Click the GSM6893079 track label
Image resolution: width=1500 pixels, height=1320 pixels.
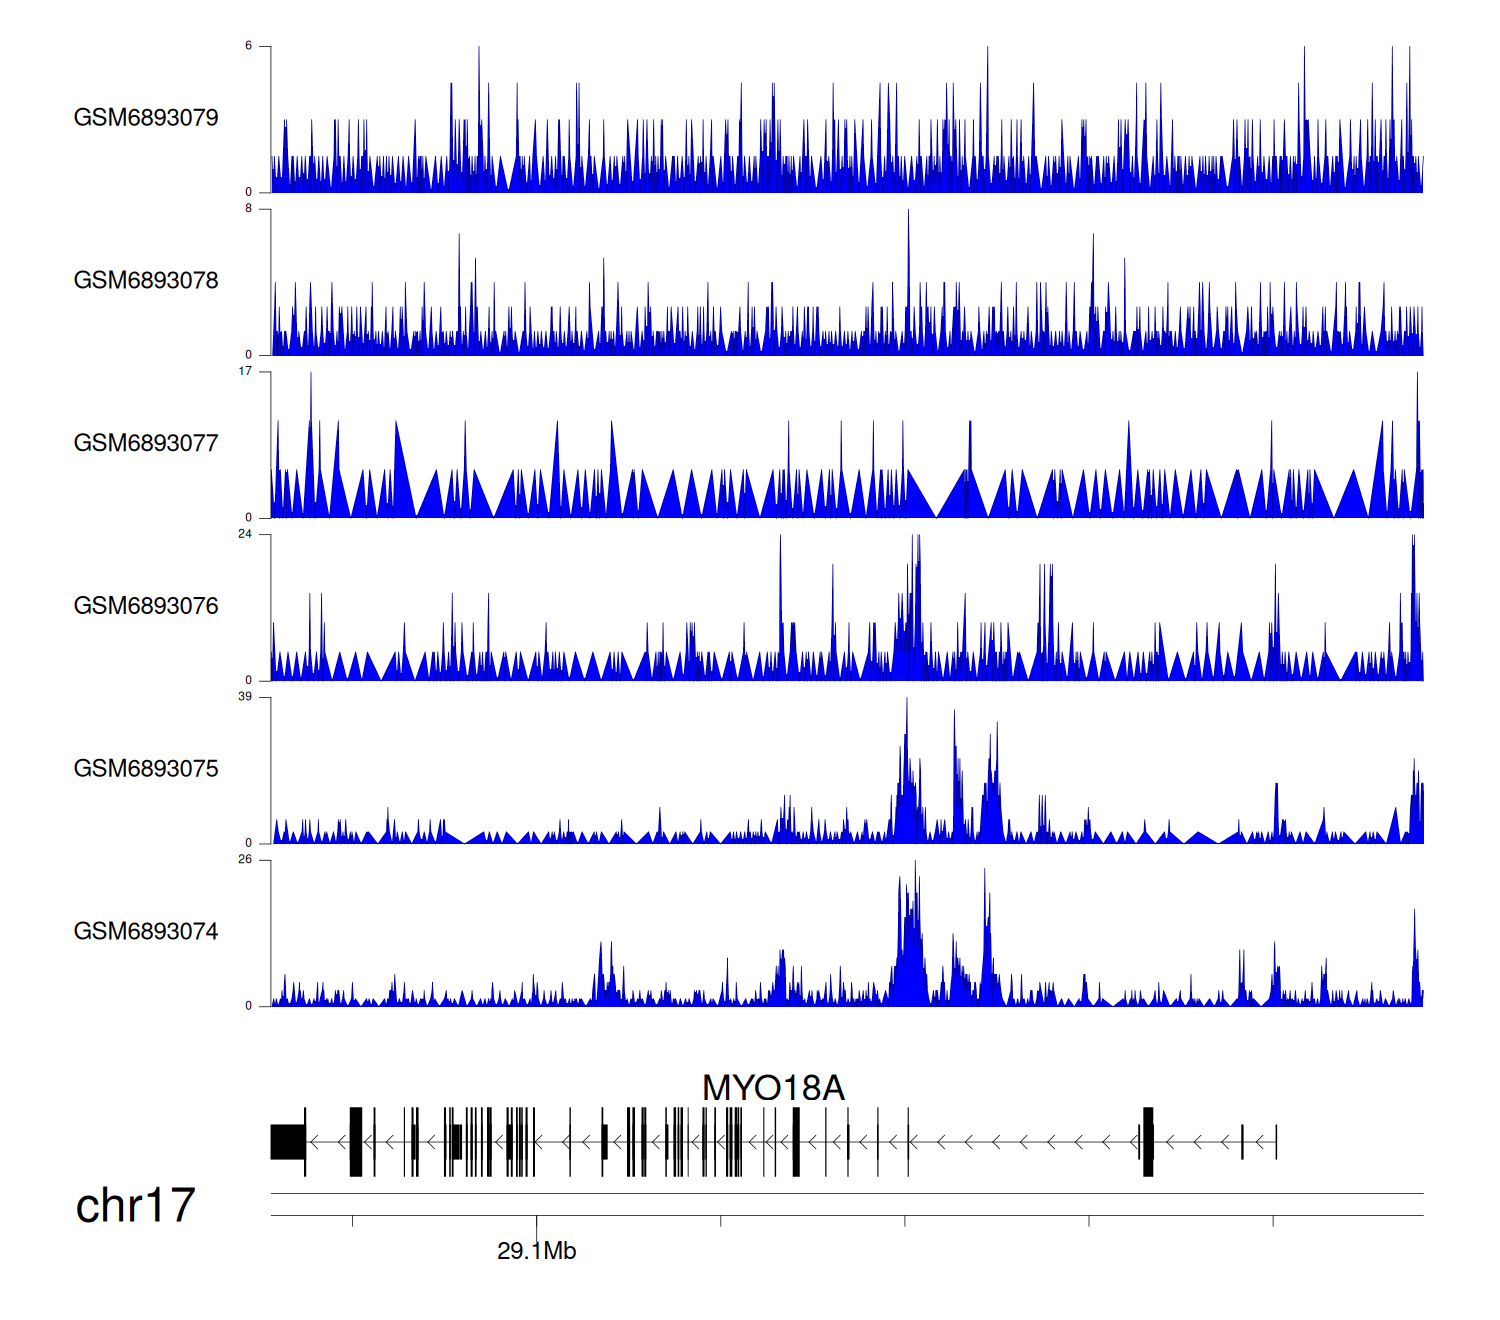(x=146, y=118)
